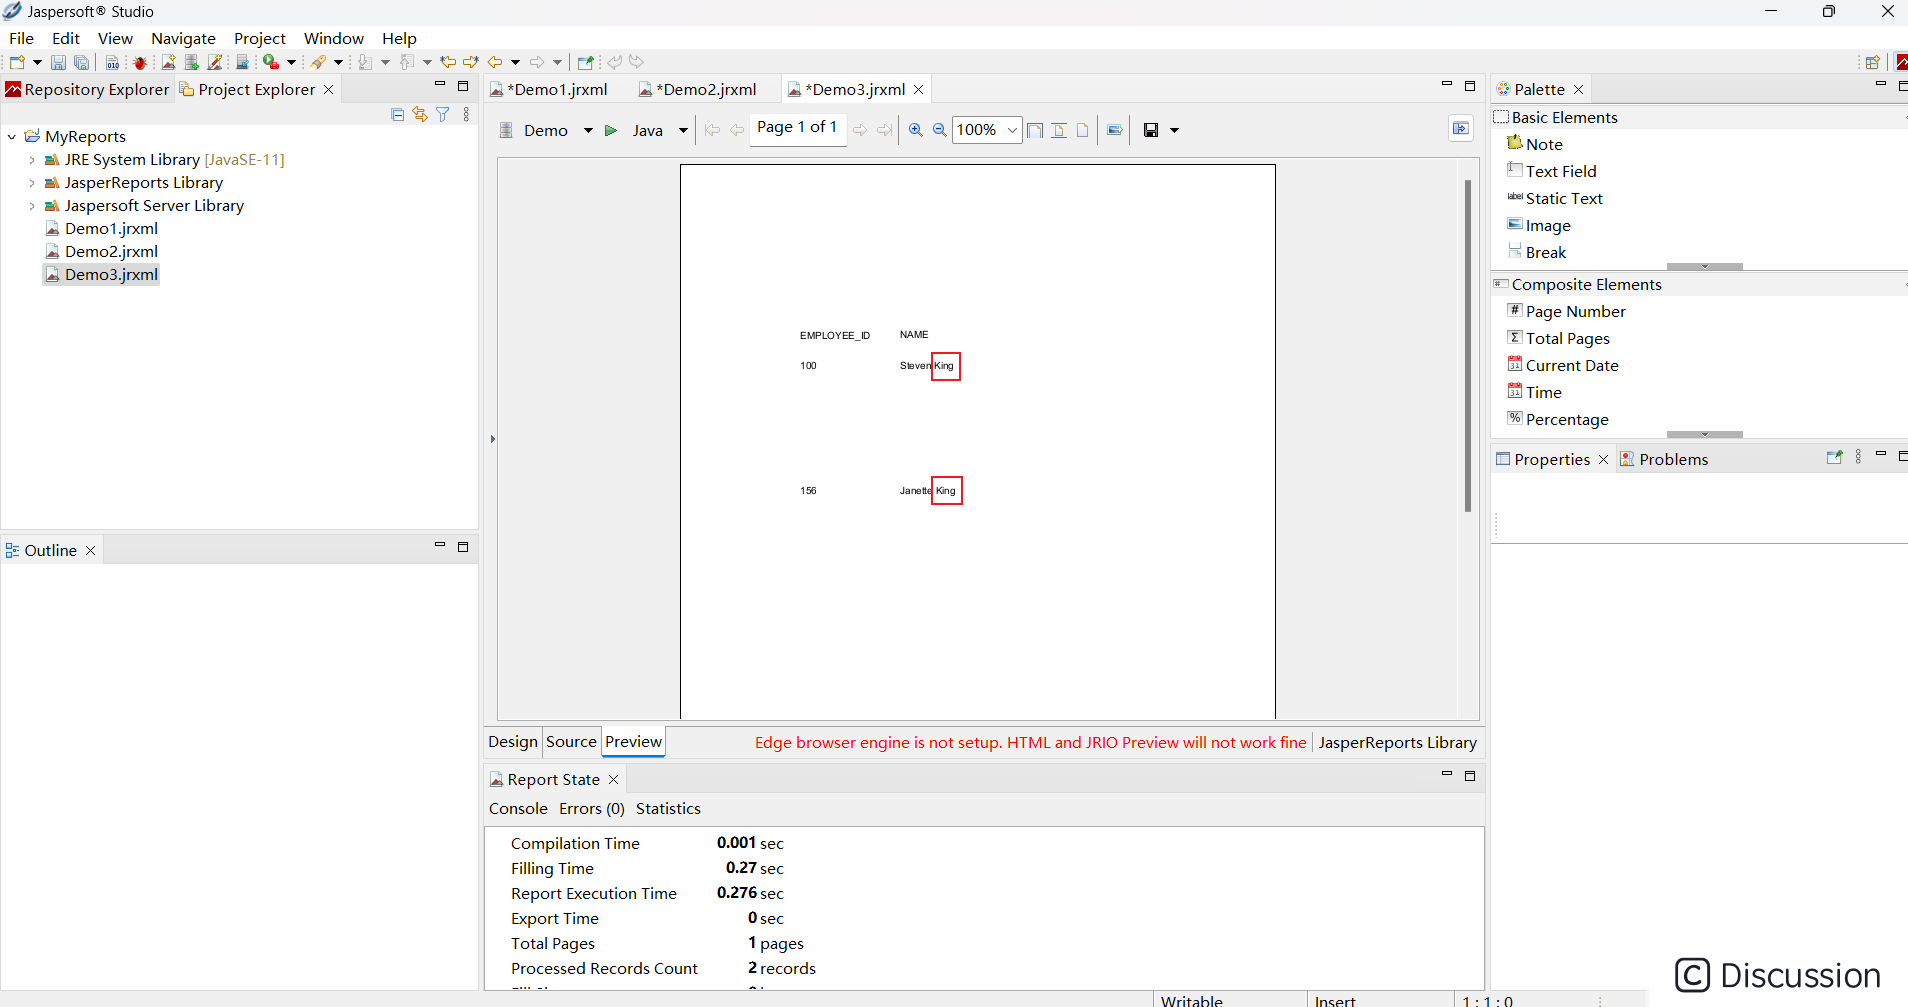Viewport: 1908px width, 1007px height.
Task: Click the actual size page icon
Action: [x=1082, y=130]
